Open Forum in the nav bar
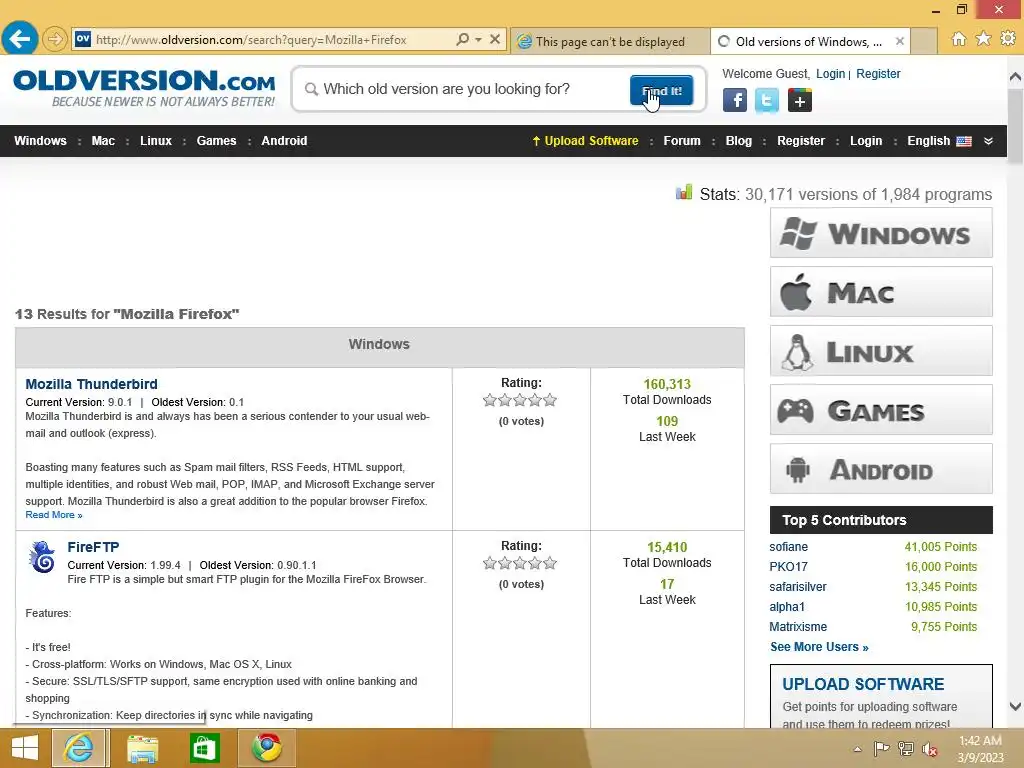The height and width of the screenshot is (768, 1024). click(x=682, y=141)
